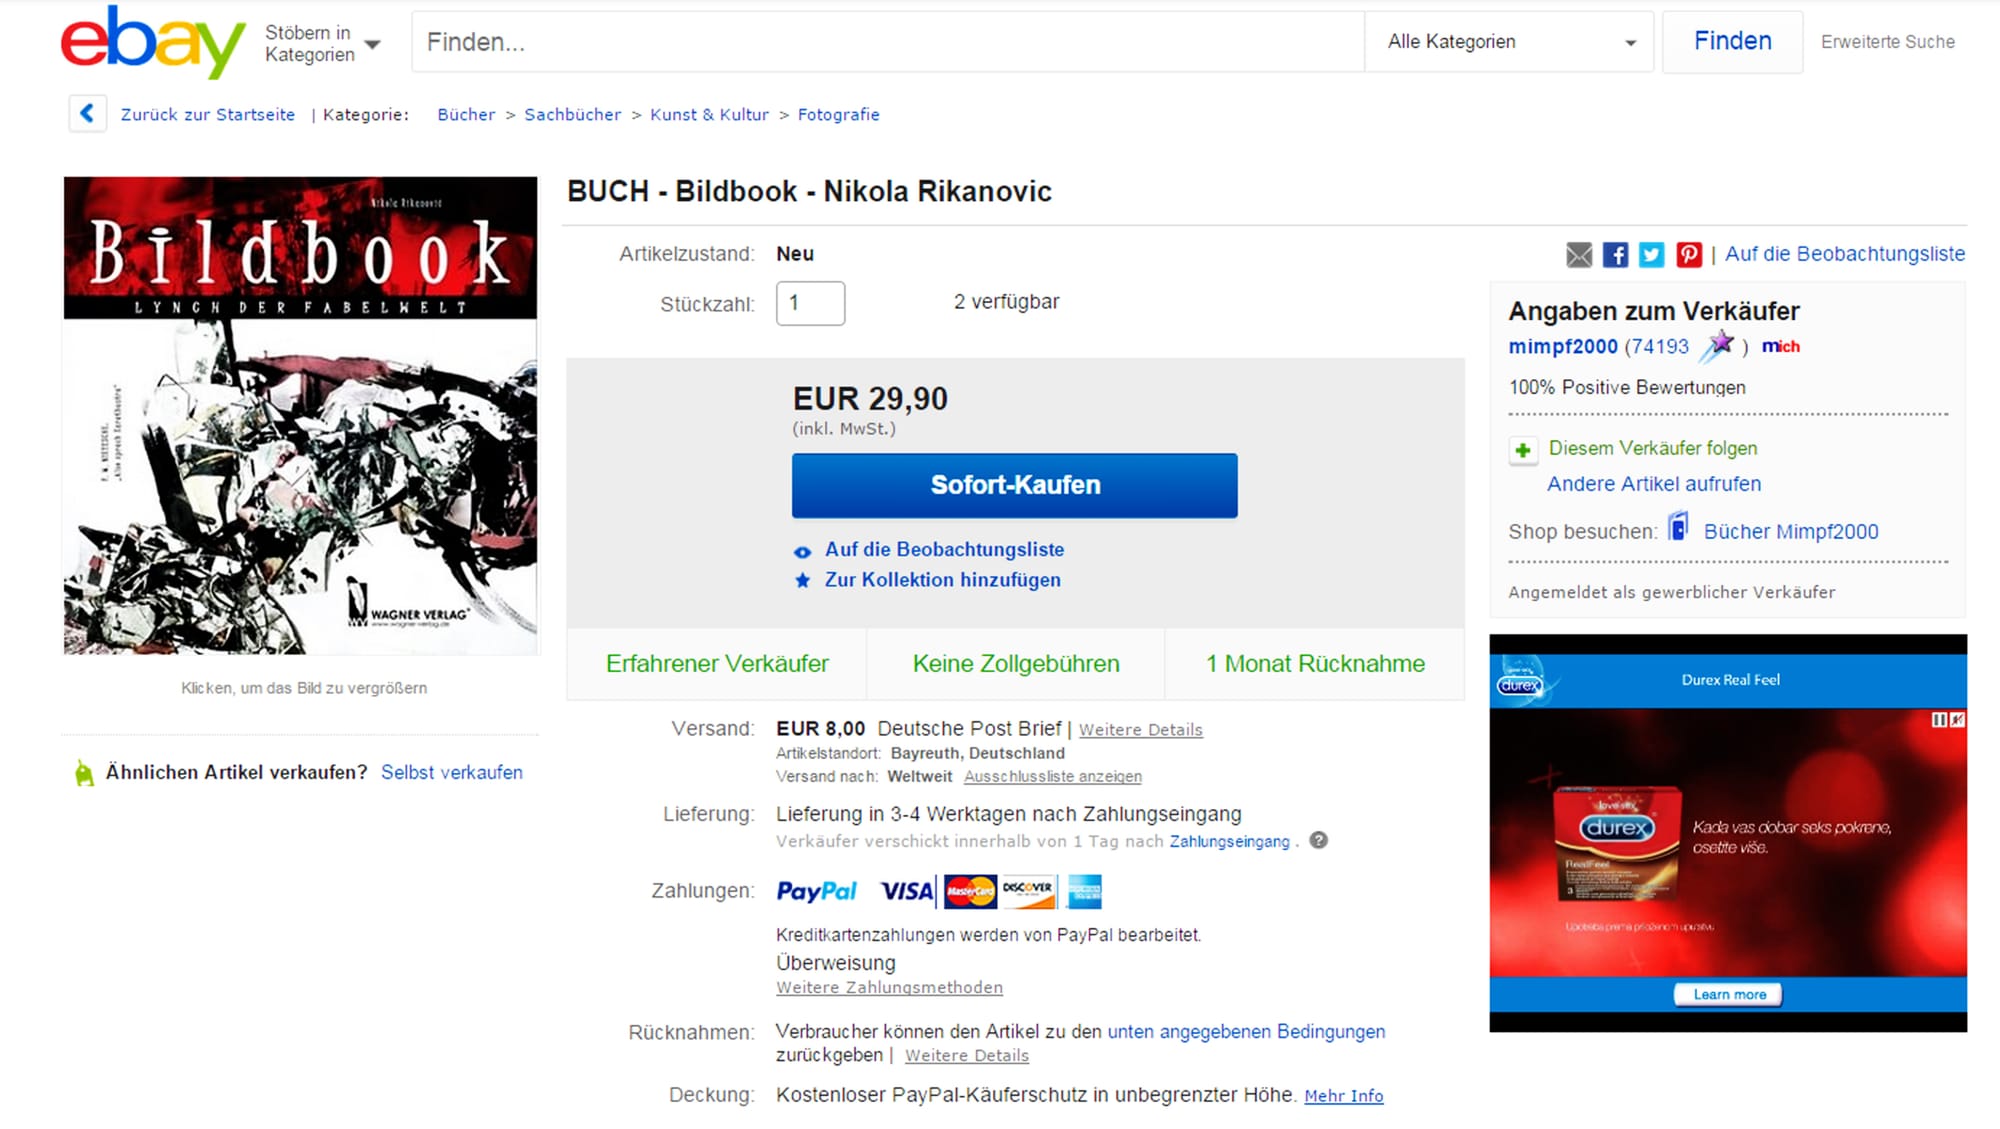Click the Finden search button
This screenshot has height=1129, width=2000.
tap(1732, 42)
